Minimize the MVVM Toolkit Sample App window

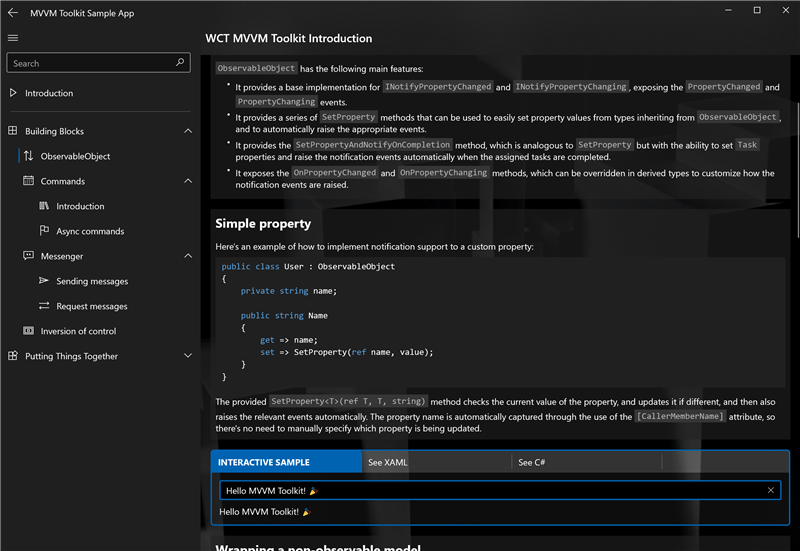[x=728, y=10]
